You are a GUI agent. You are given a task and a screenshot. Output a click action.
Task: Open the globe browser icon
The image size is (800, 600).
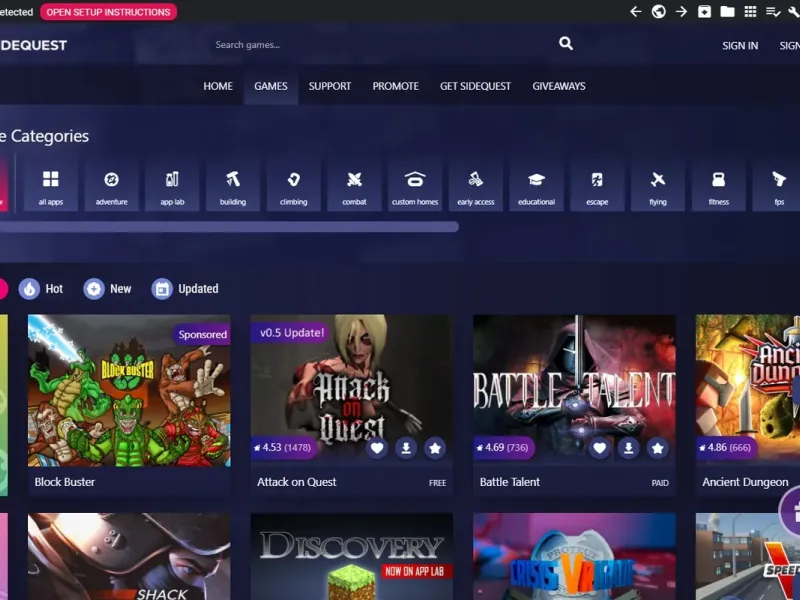coord(659,11)
